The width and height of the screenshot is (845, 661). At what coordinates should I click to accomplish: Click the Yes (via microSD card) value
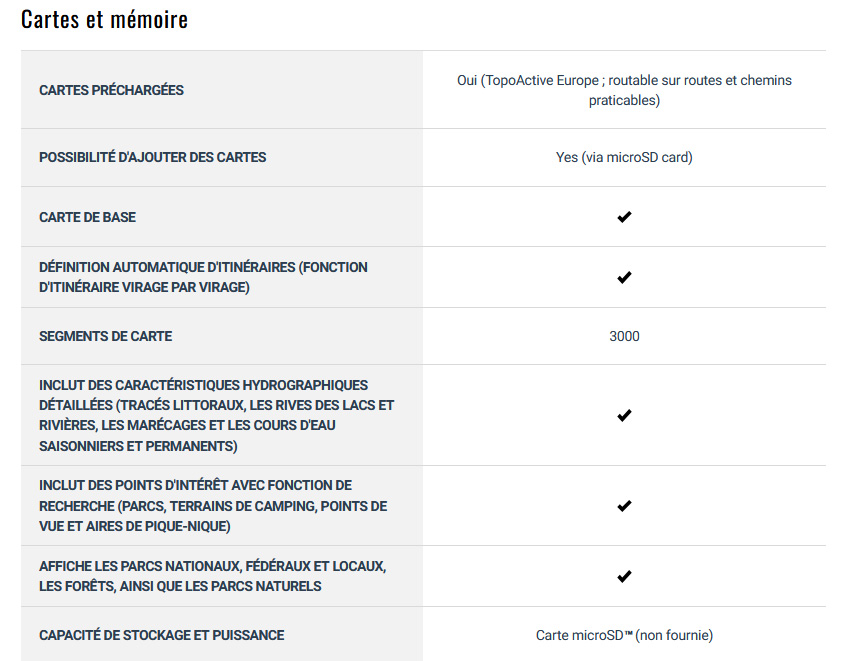(624, 157)
